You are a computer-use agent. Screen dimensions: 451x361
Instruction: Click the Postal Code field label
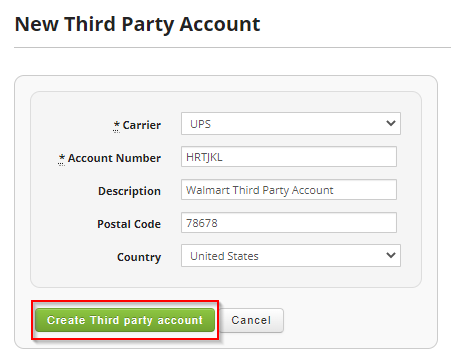129,224
